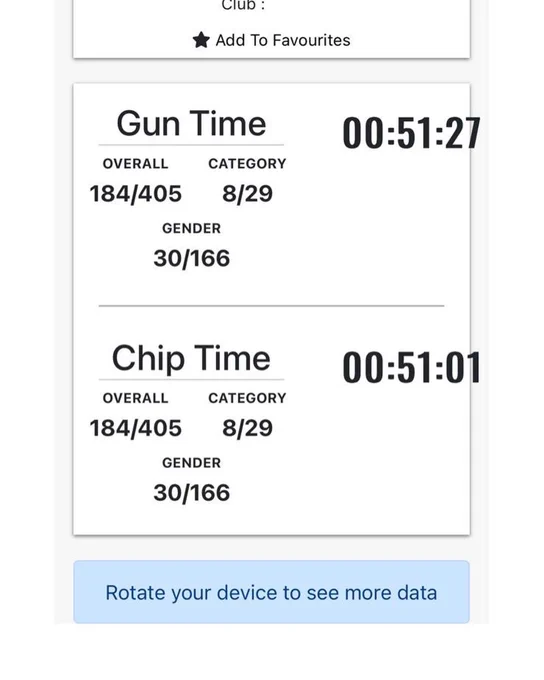Tap the Gun Time CATEGORY label
The width and height of the screenshot is (544, 680).
coord(247,163)
